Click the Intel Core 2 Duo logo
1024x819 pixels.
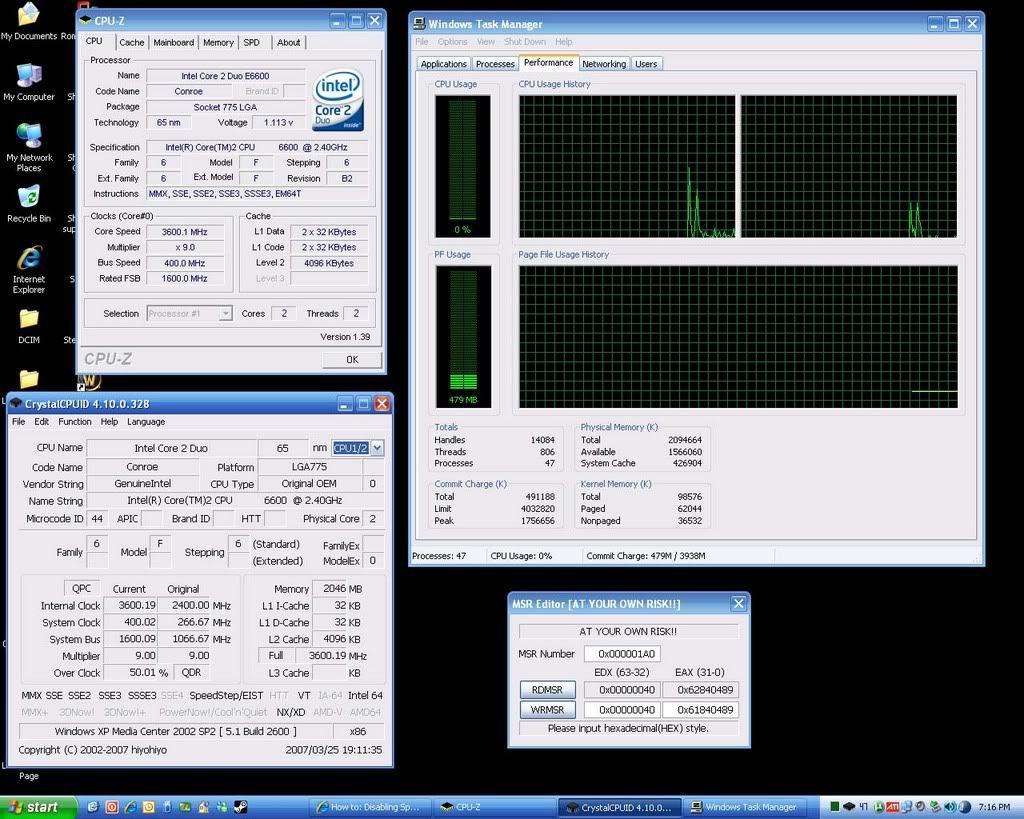338,100
